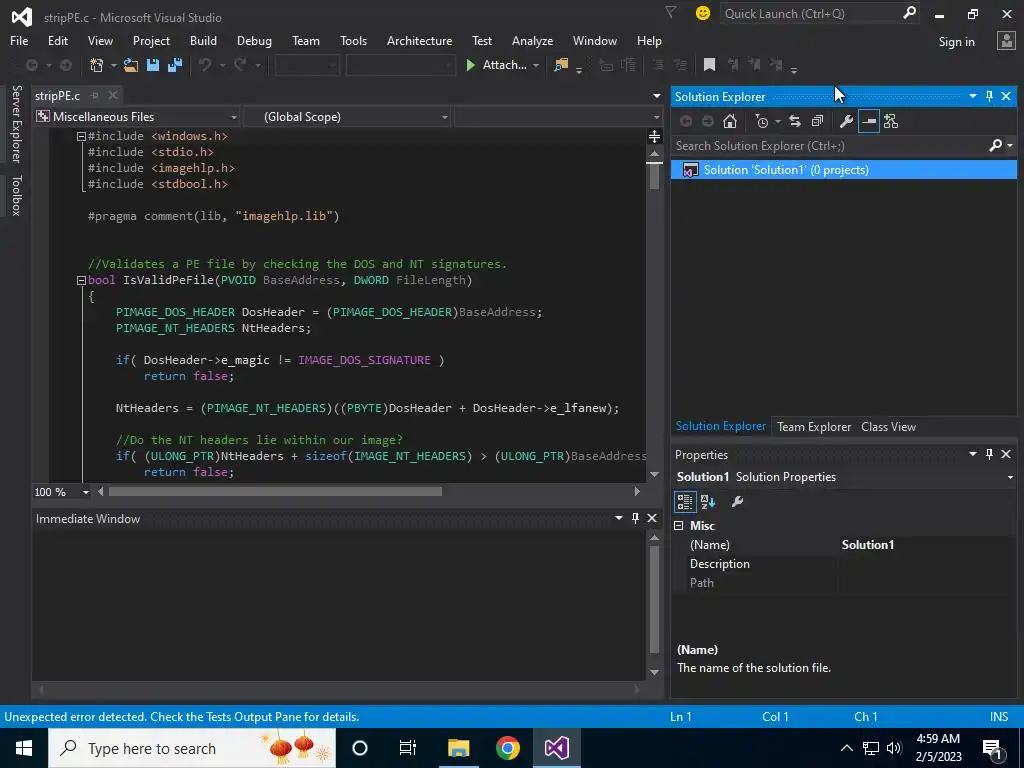Click the Collapse All icon in Solution Explorer
Screen dimensions: 1024x768
pos(817,121)
